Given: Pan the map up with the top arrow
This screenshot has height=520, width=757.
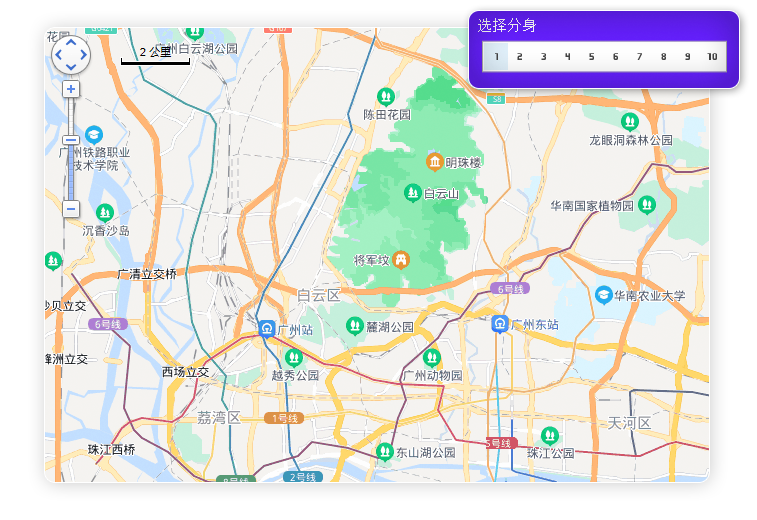Looking at the screenshot, I should pos(71,43).
